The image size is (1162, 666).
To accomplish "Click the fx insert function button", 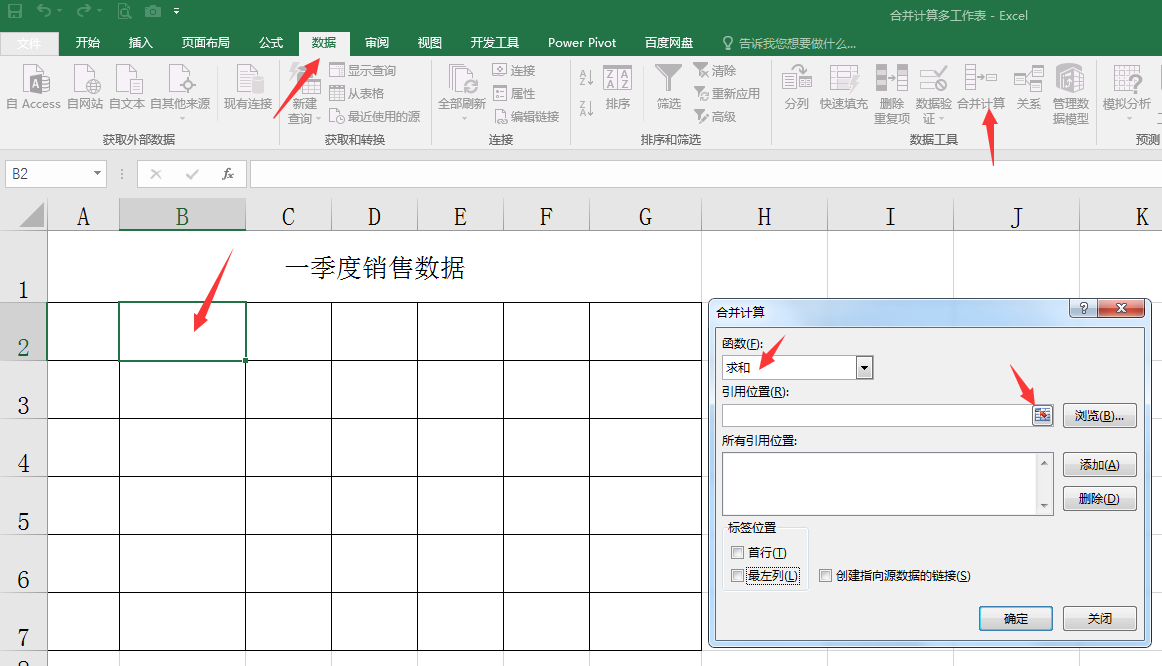I will tap(228, 174).
